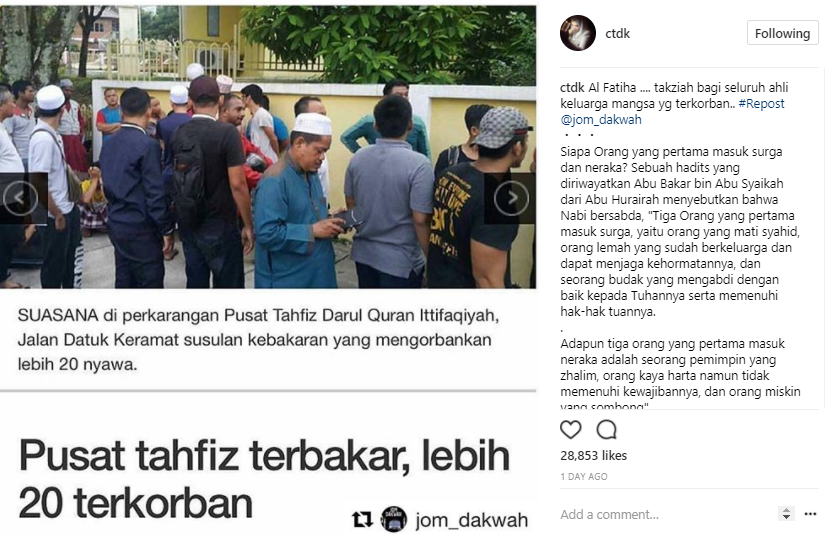This screenshot has width=825, height=534.
Task: Advance to next image with right arrow
Action: point(511,198)
